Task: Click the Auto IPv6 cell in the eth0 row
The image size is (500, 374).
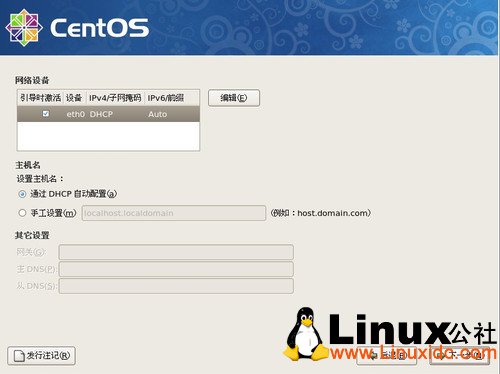Action: tap(158, 114)
